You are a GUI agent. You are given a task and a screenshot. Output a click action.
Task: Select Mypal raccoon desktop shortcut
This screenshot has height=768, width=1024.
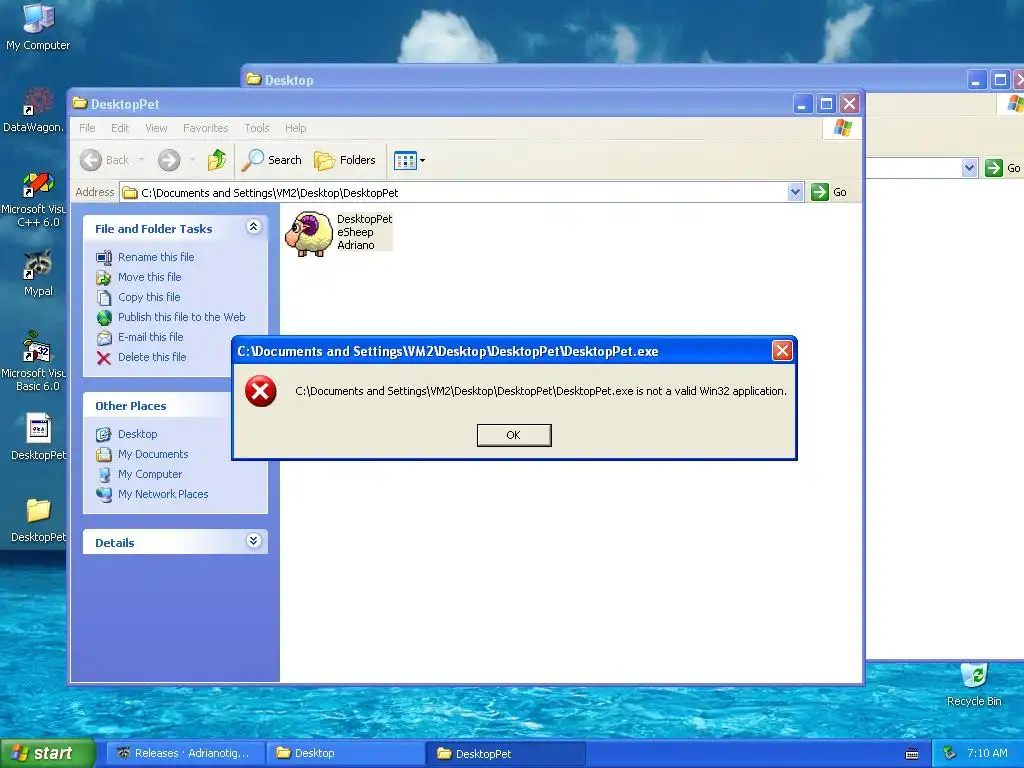coord(38,273)
